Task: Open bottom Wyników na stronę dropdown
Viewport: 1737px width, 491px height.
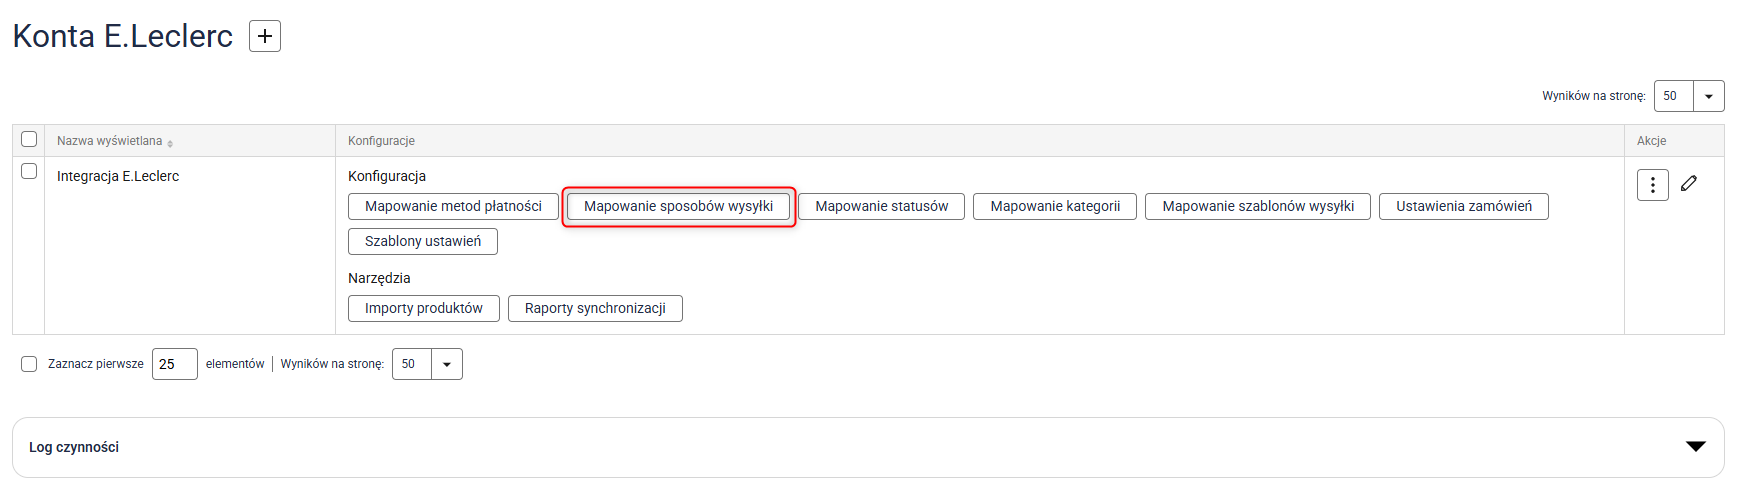Action: (x=446, y=364)
